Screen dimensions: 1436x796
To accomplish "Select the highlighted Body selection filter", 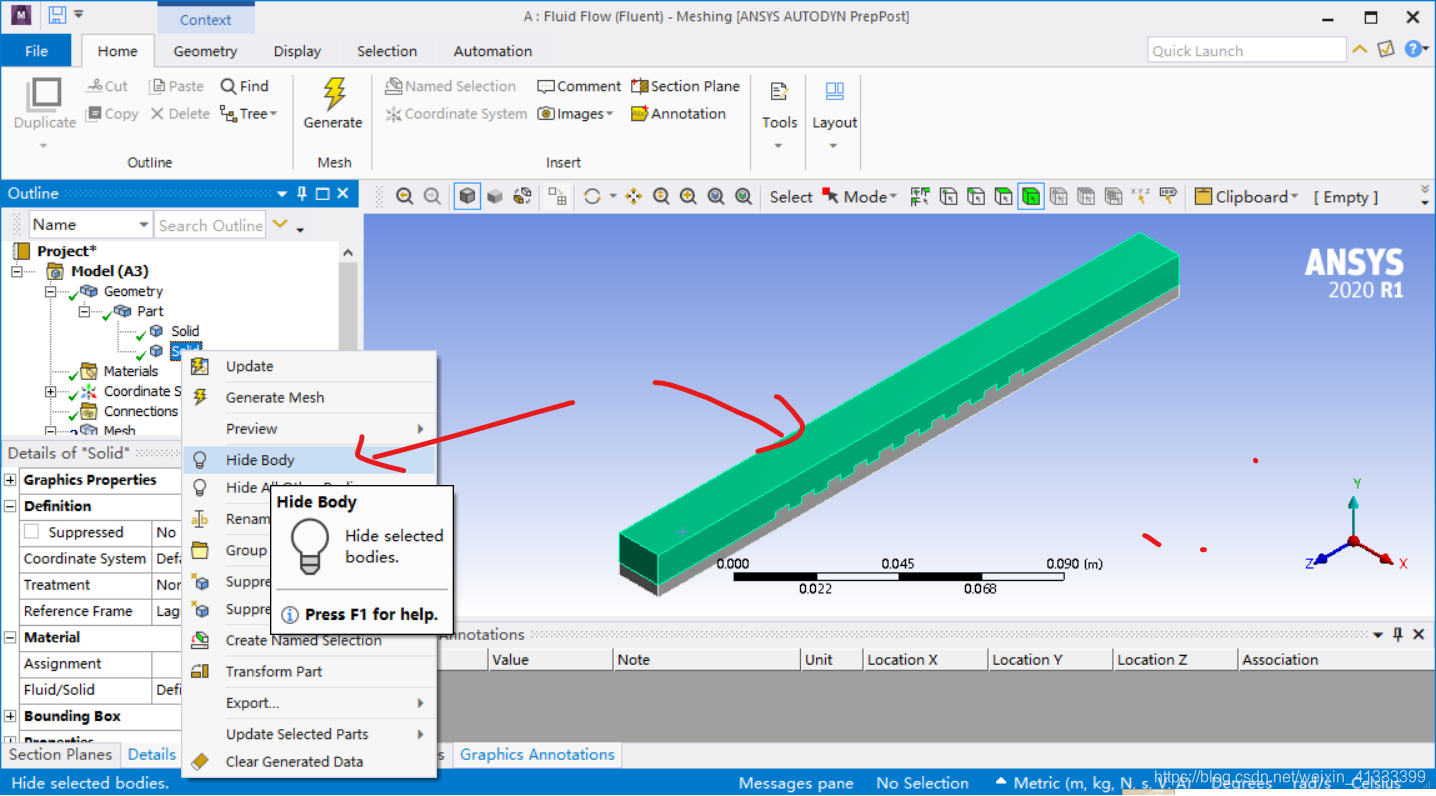I will [1031, 197].
